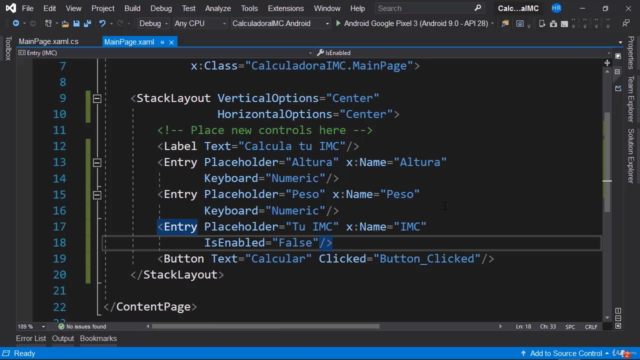
Task: Click the Live Share feedback icon
Action: (x=626, y=24)
